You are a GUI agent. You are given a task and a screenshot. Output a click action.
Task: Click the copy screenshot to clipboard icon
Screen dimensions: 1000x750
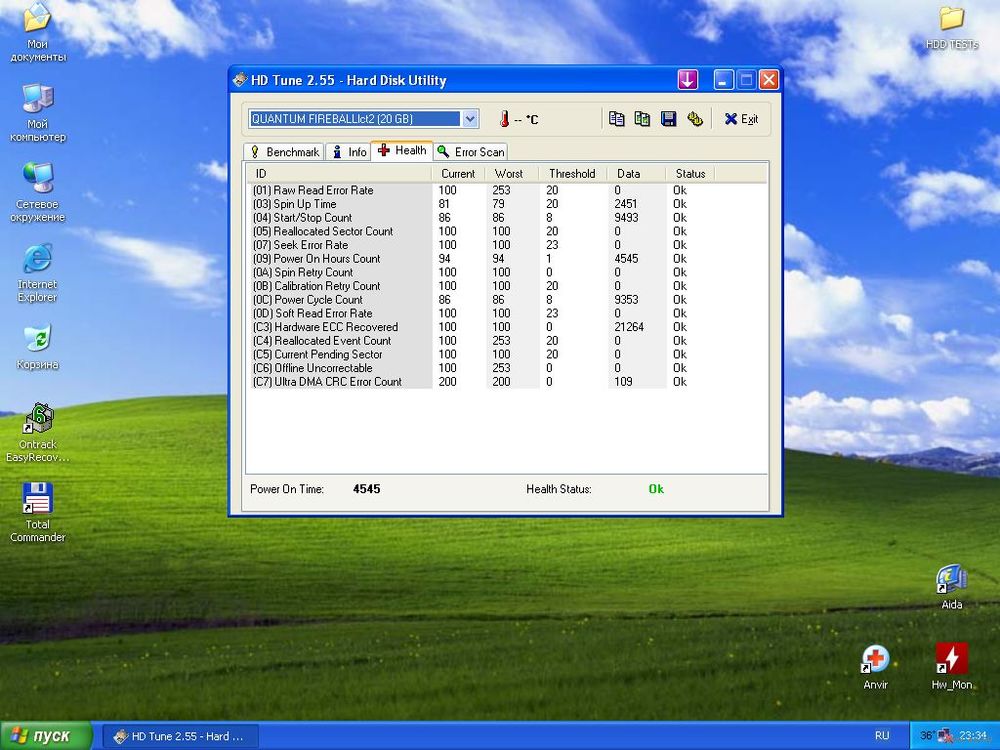[642, 119]
